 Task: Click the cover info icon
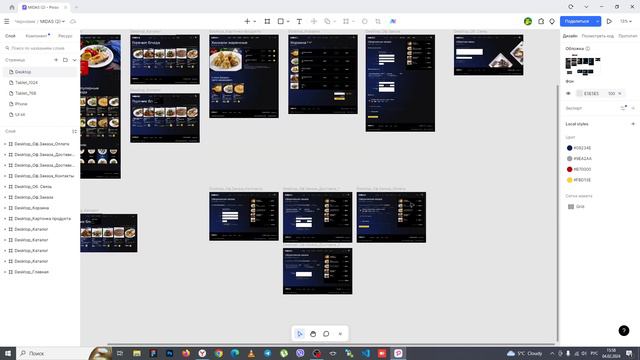[588, 49]
